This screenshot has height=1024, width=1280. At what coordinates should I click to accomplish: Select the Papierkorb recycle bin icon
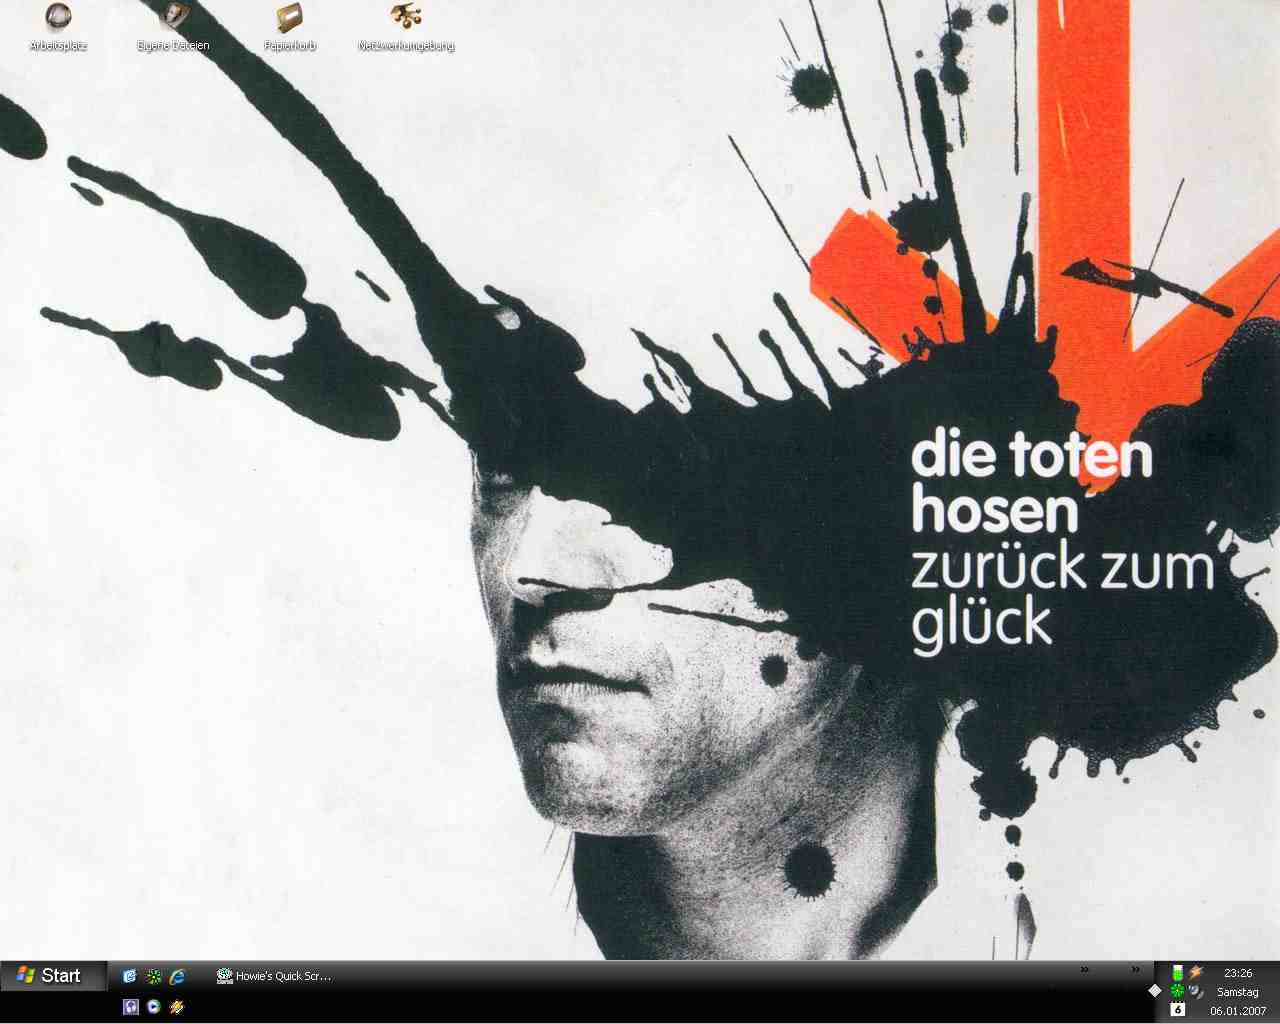point(290,27)
